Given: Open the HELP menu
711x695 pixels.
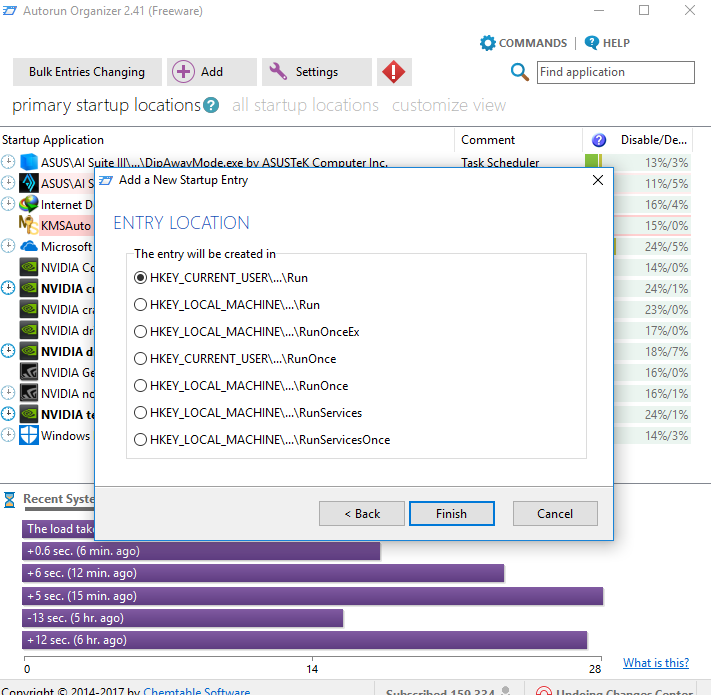Looking at the screenshot, I should click(x=607, y=43).
